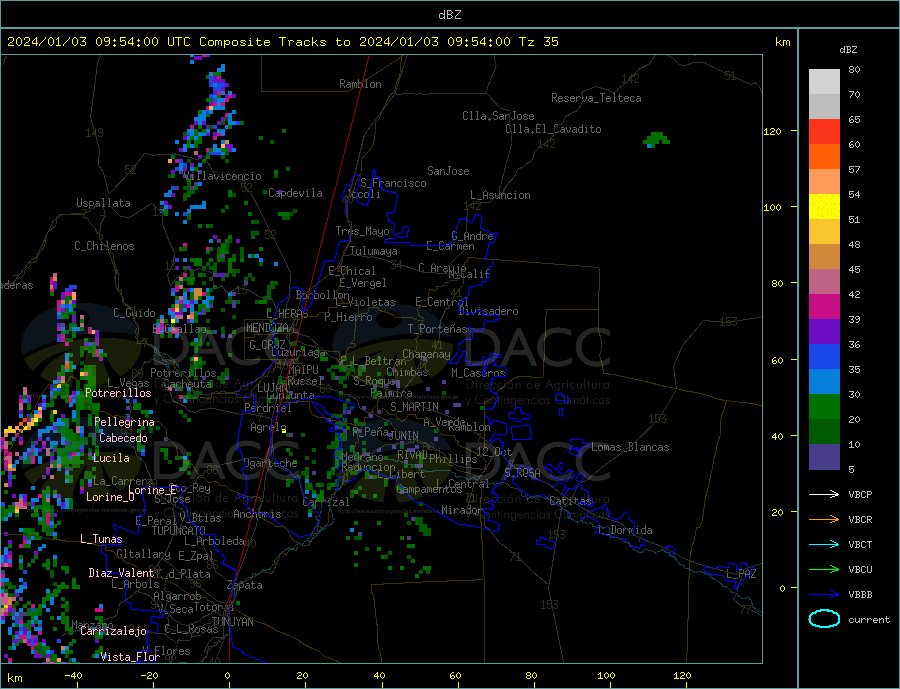The height and width of the screenshot is (689, 900).
Task: Click the VBCP legend label
Action: (x=860, y=494)
